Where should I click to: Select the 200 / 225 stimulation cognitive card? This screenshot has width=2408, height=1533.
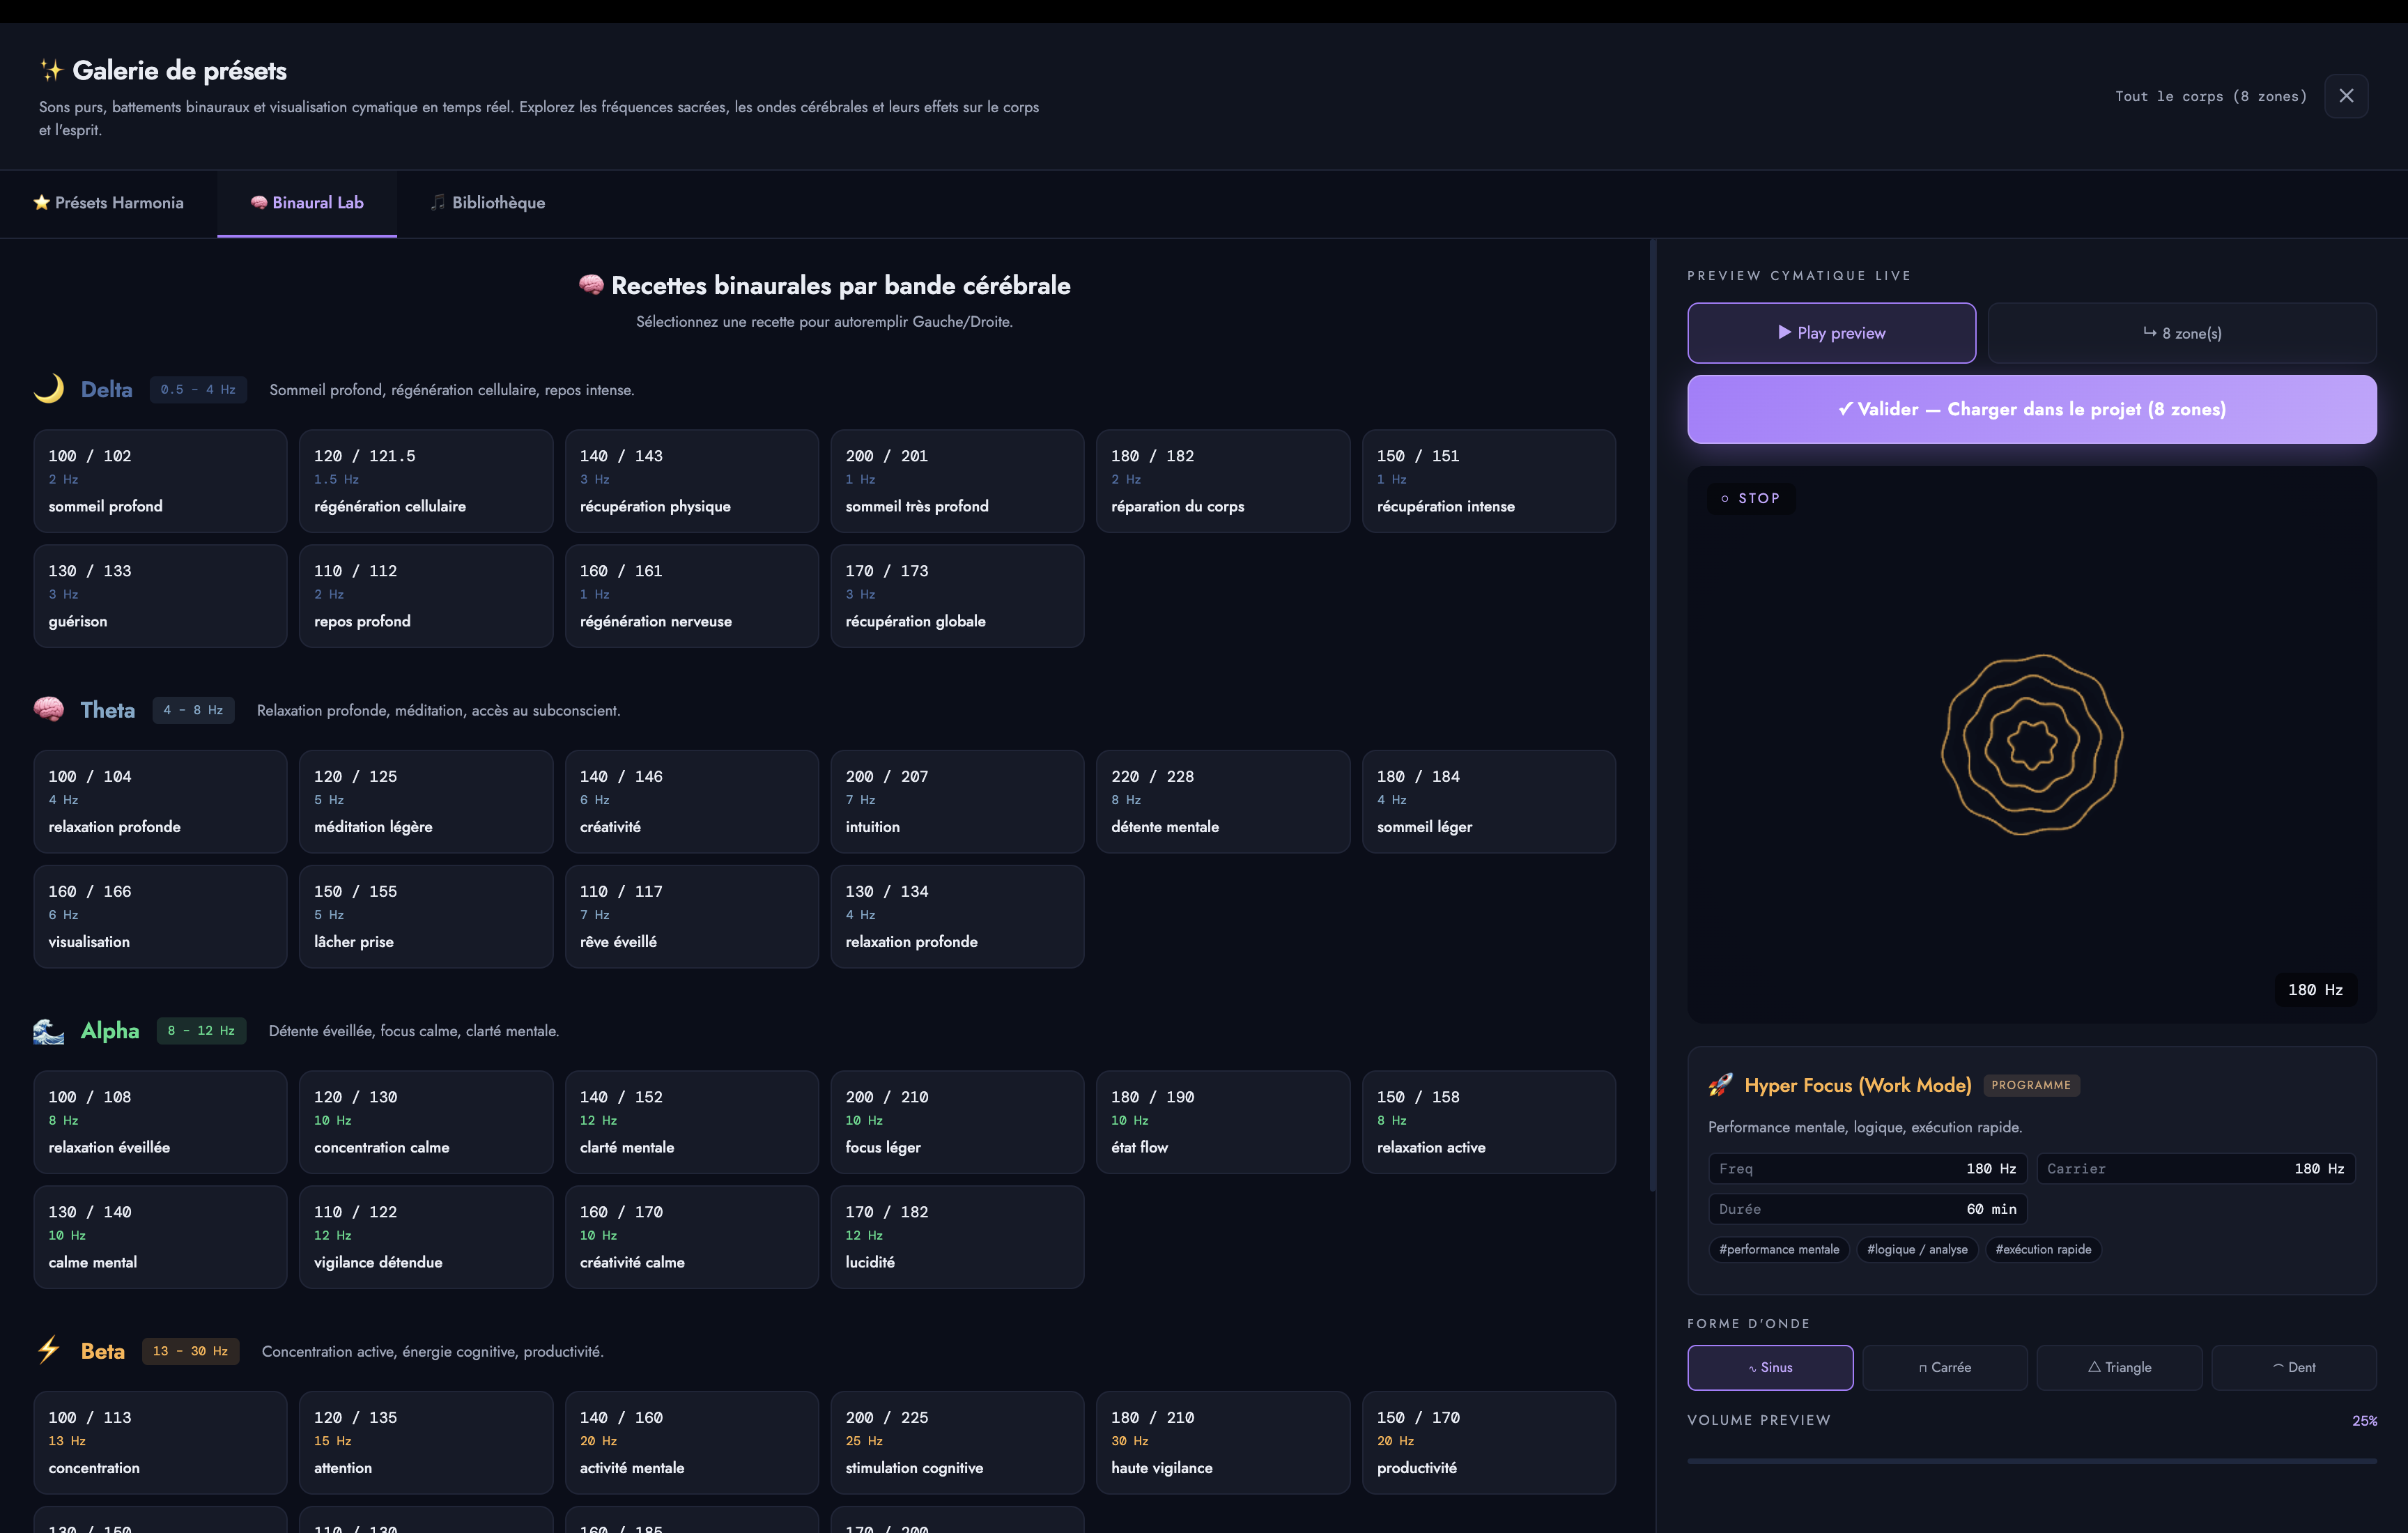tap(957, 1443)
